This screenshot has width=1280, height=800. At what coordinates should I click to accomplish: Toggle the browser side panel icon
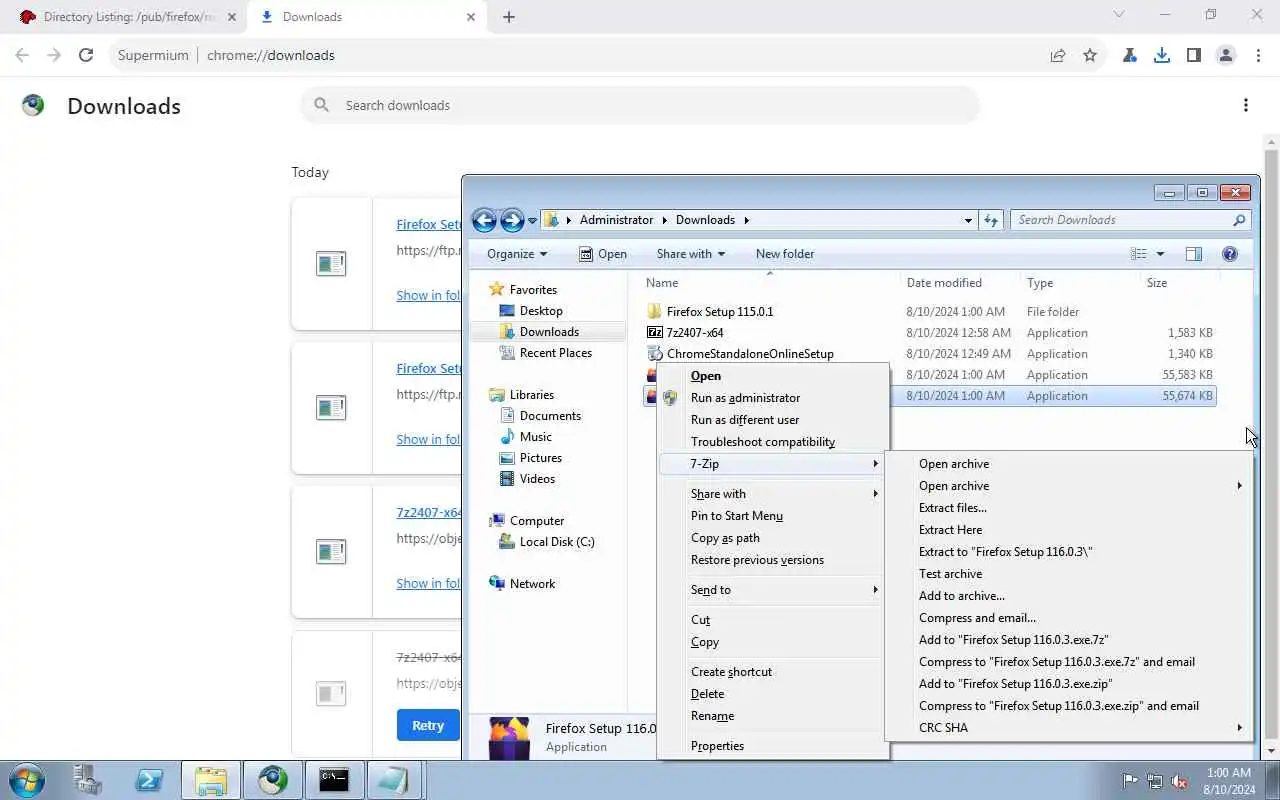click(1194, 55)
